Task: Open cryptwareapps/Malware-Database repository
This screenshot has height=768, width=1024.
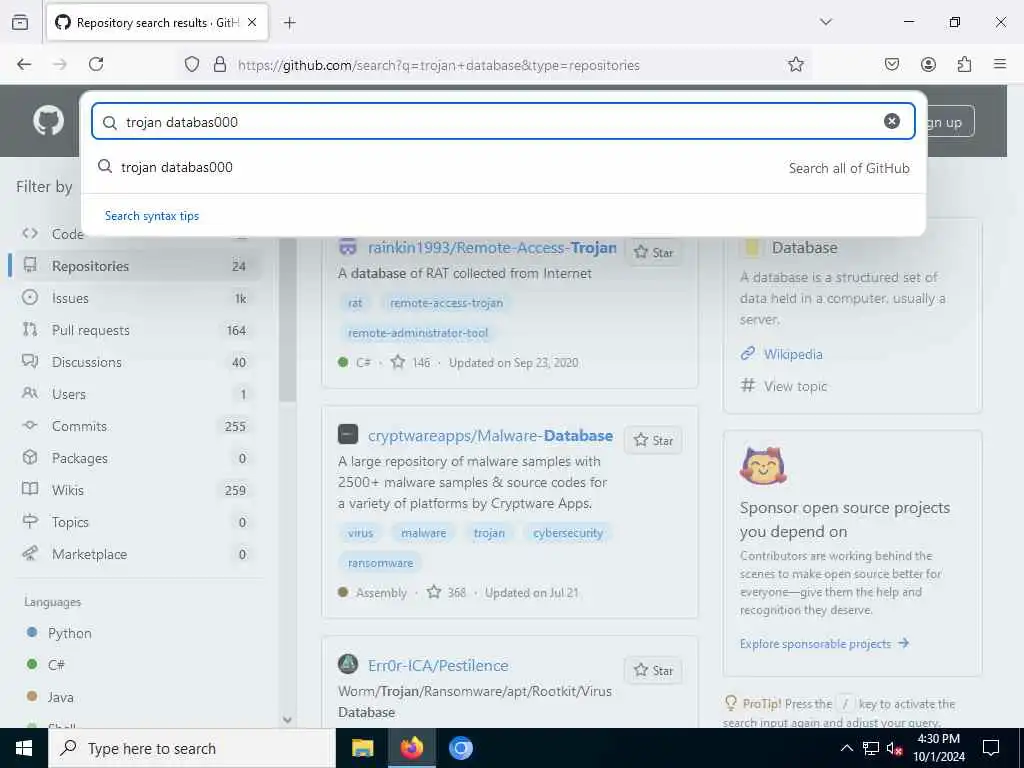Action: [x=490, y=436]
